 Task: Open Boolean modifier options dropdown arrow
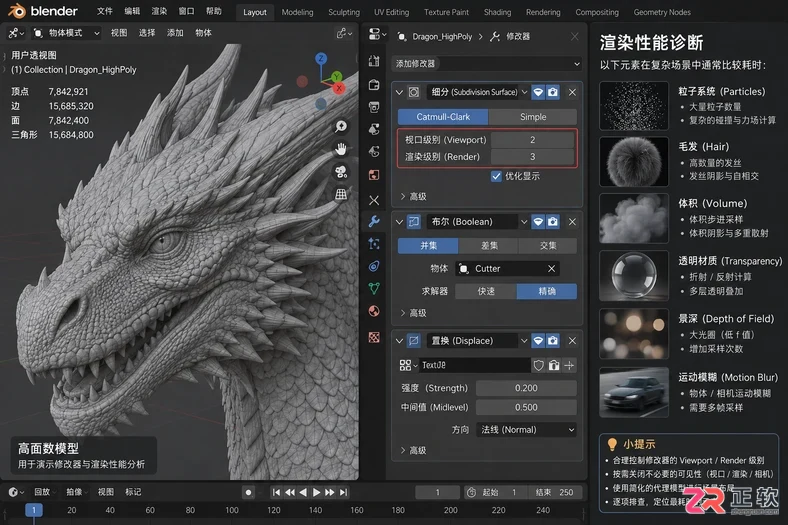pos(524,222)
